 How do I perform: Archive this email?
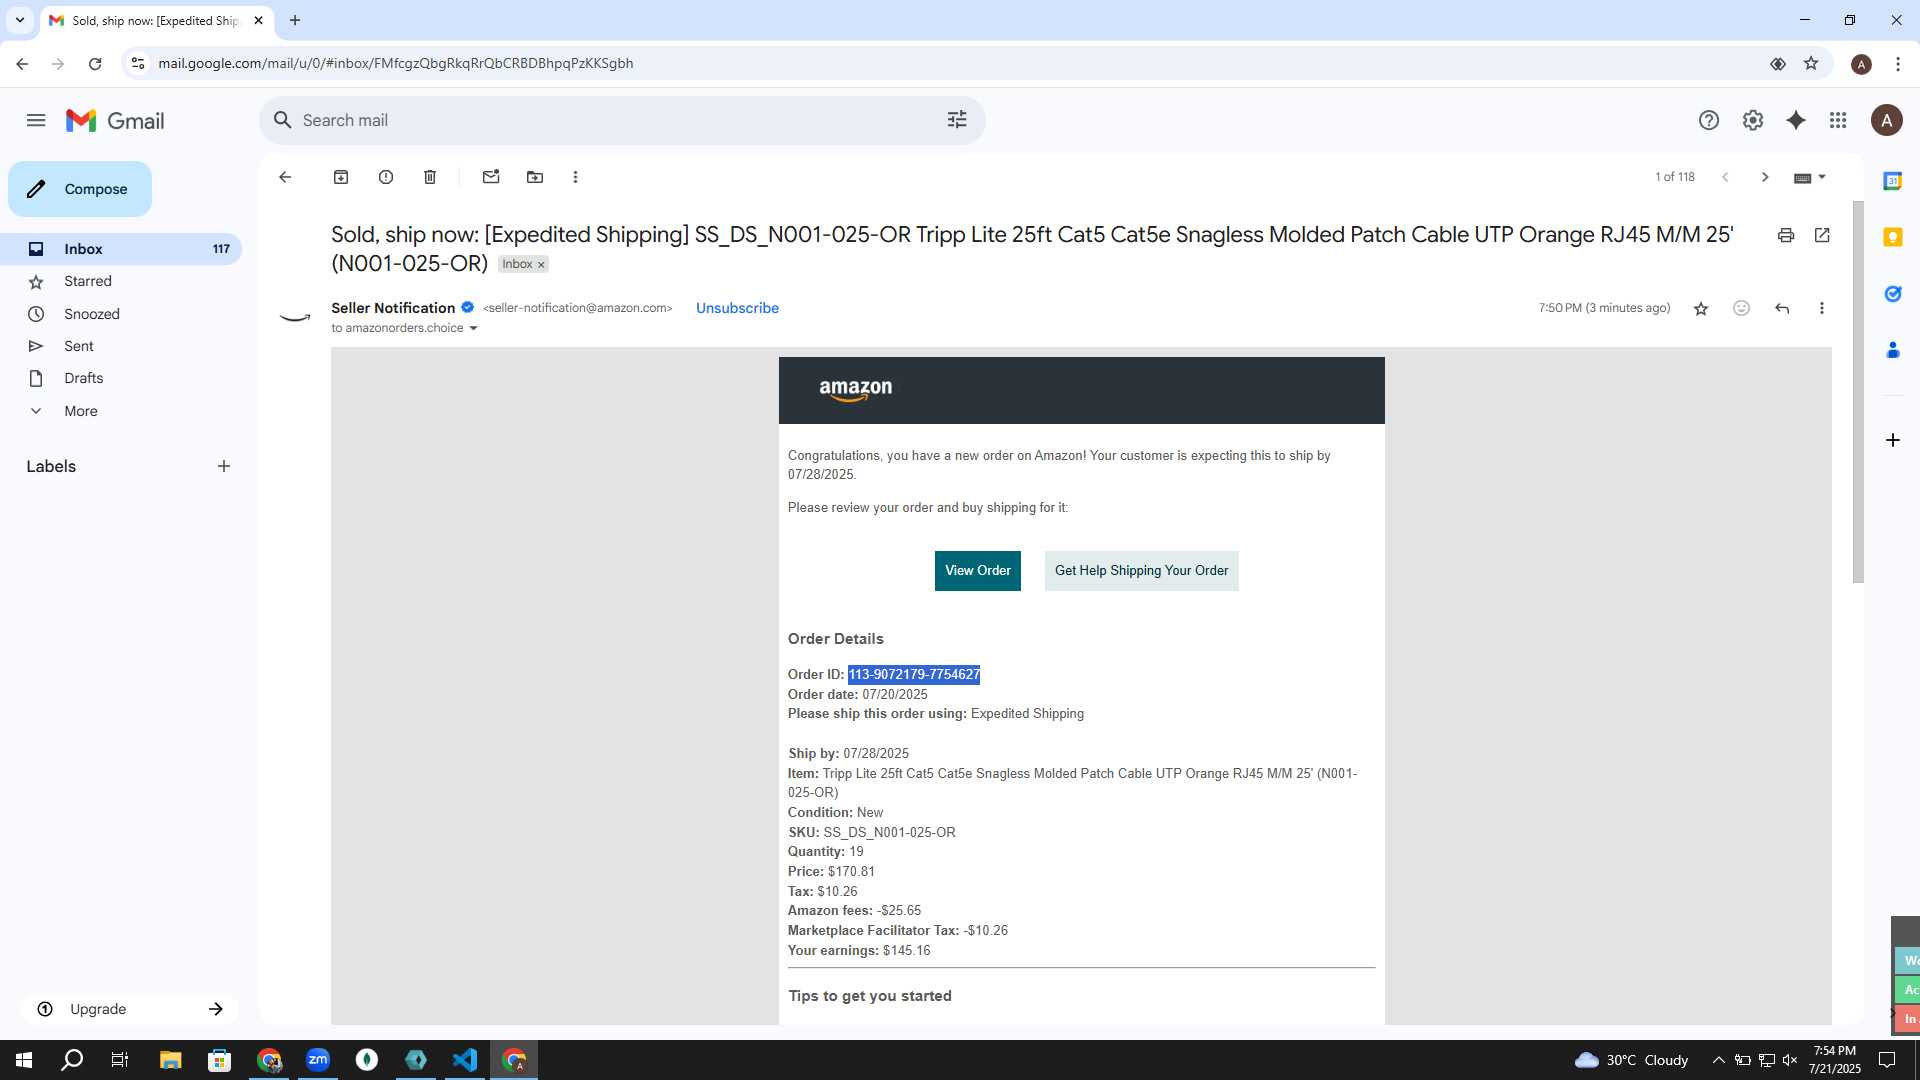click(x=341, y=177)
